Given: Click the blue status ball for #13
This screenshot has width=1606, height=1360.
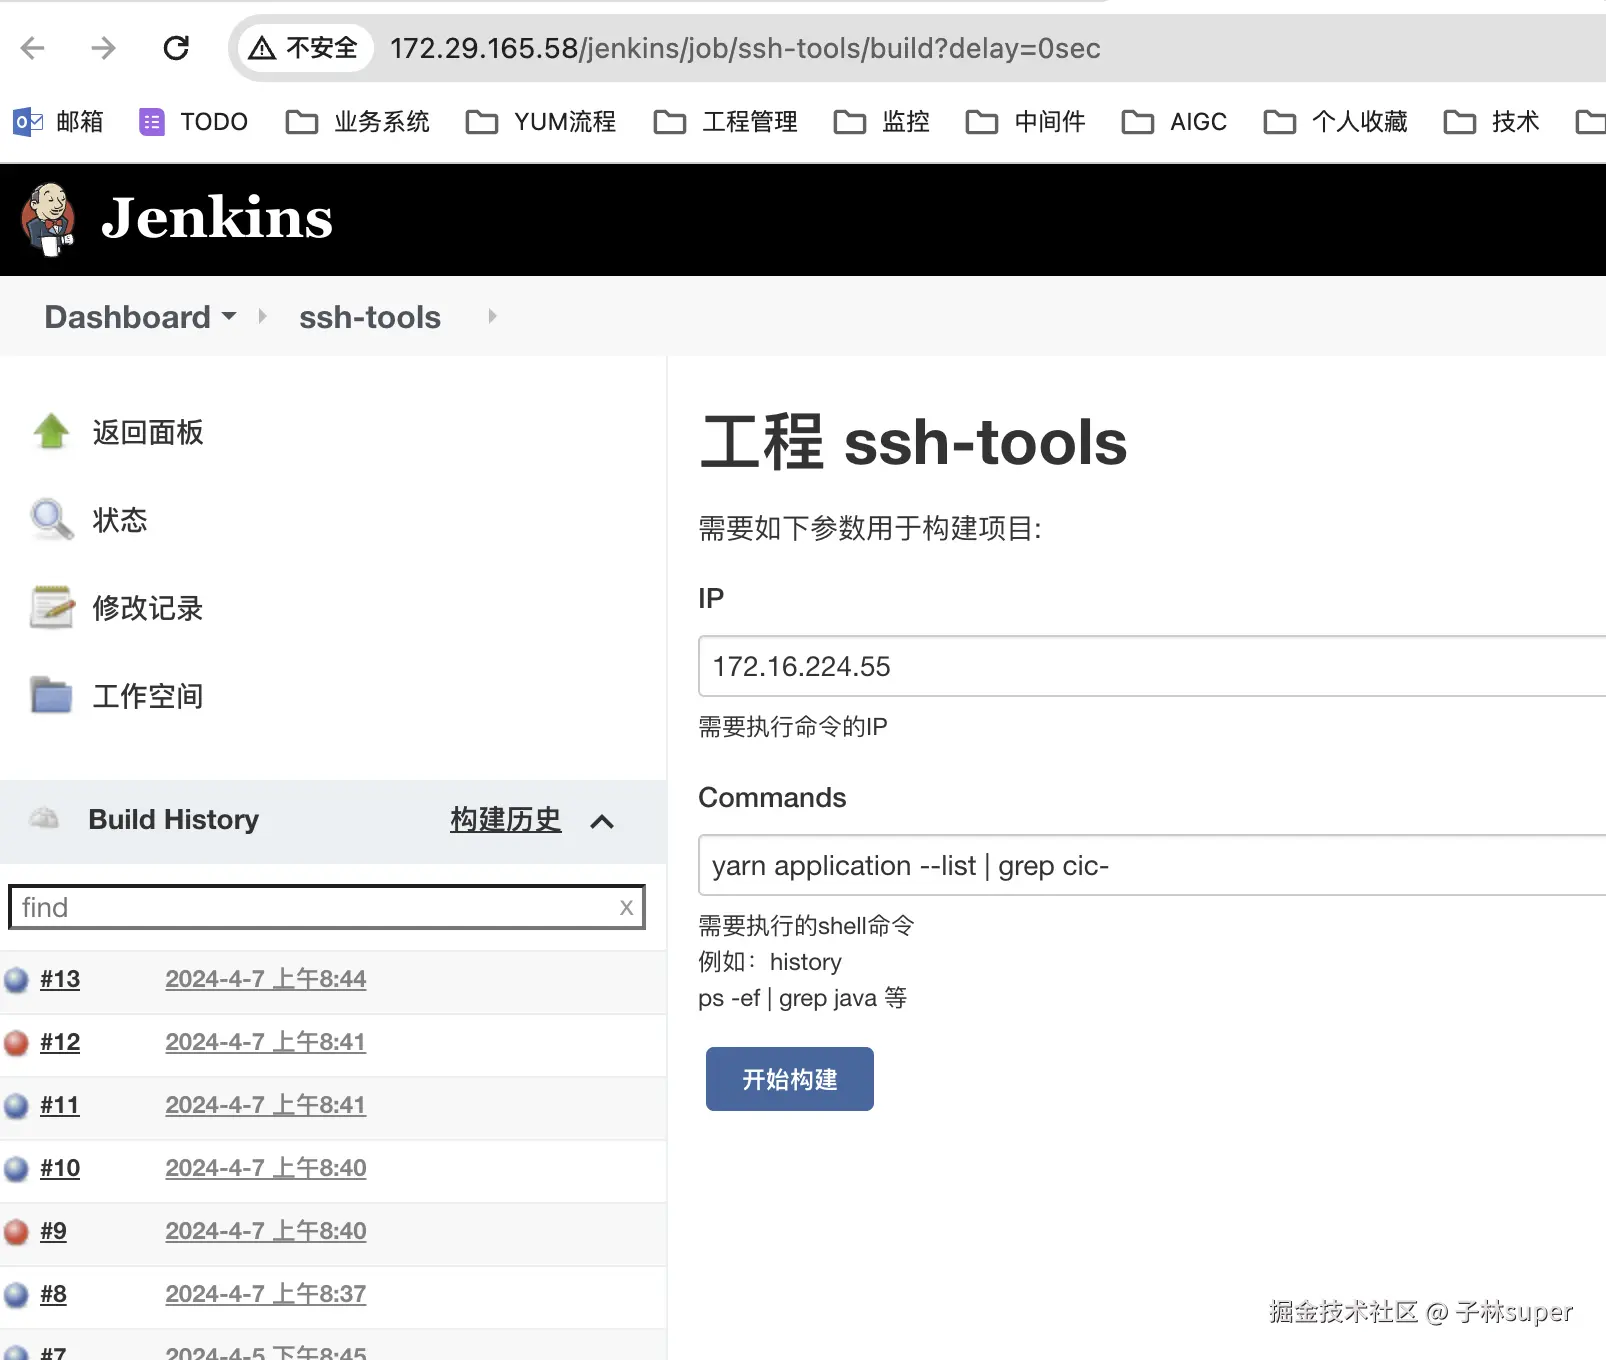Looking at the screenshot, I should point(16,980).
